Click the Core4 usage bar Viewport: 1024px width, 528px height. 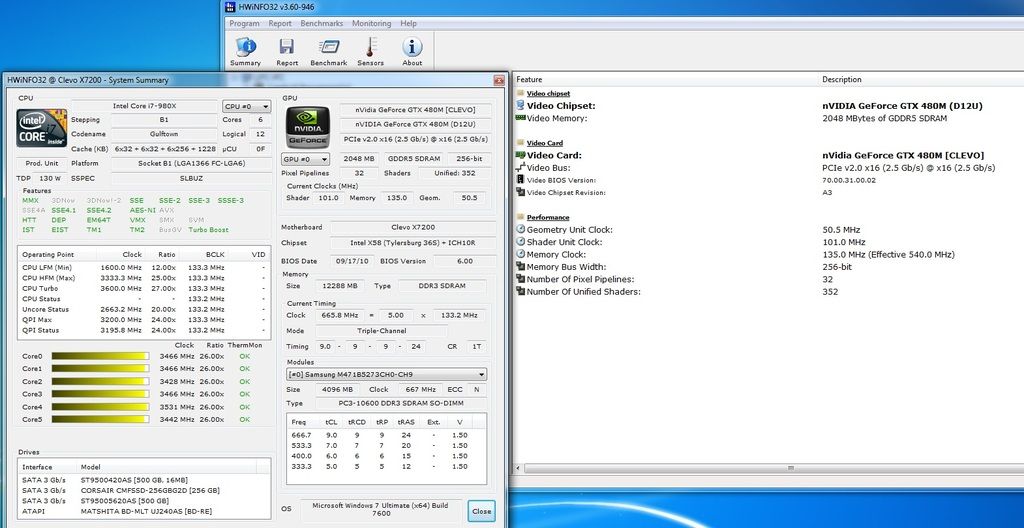coord(100,406)
